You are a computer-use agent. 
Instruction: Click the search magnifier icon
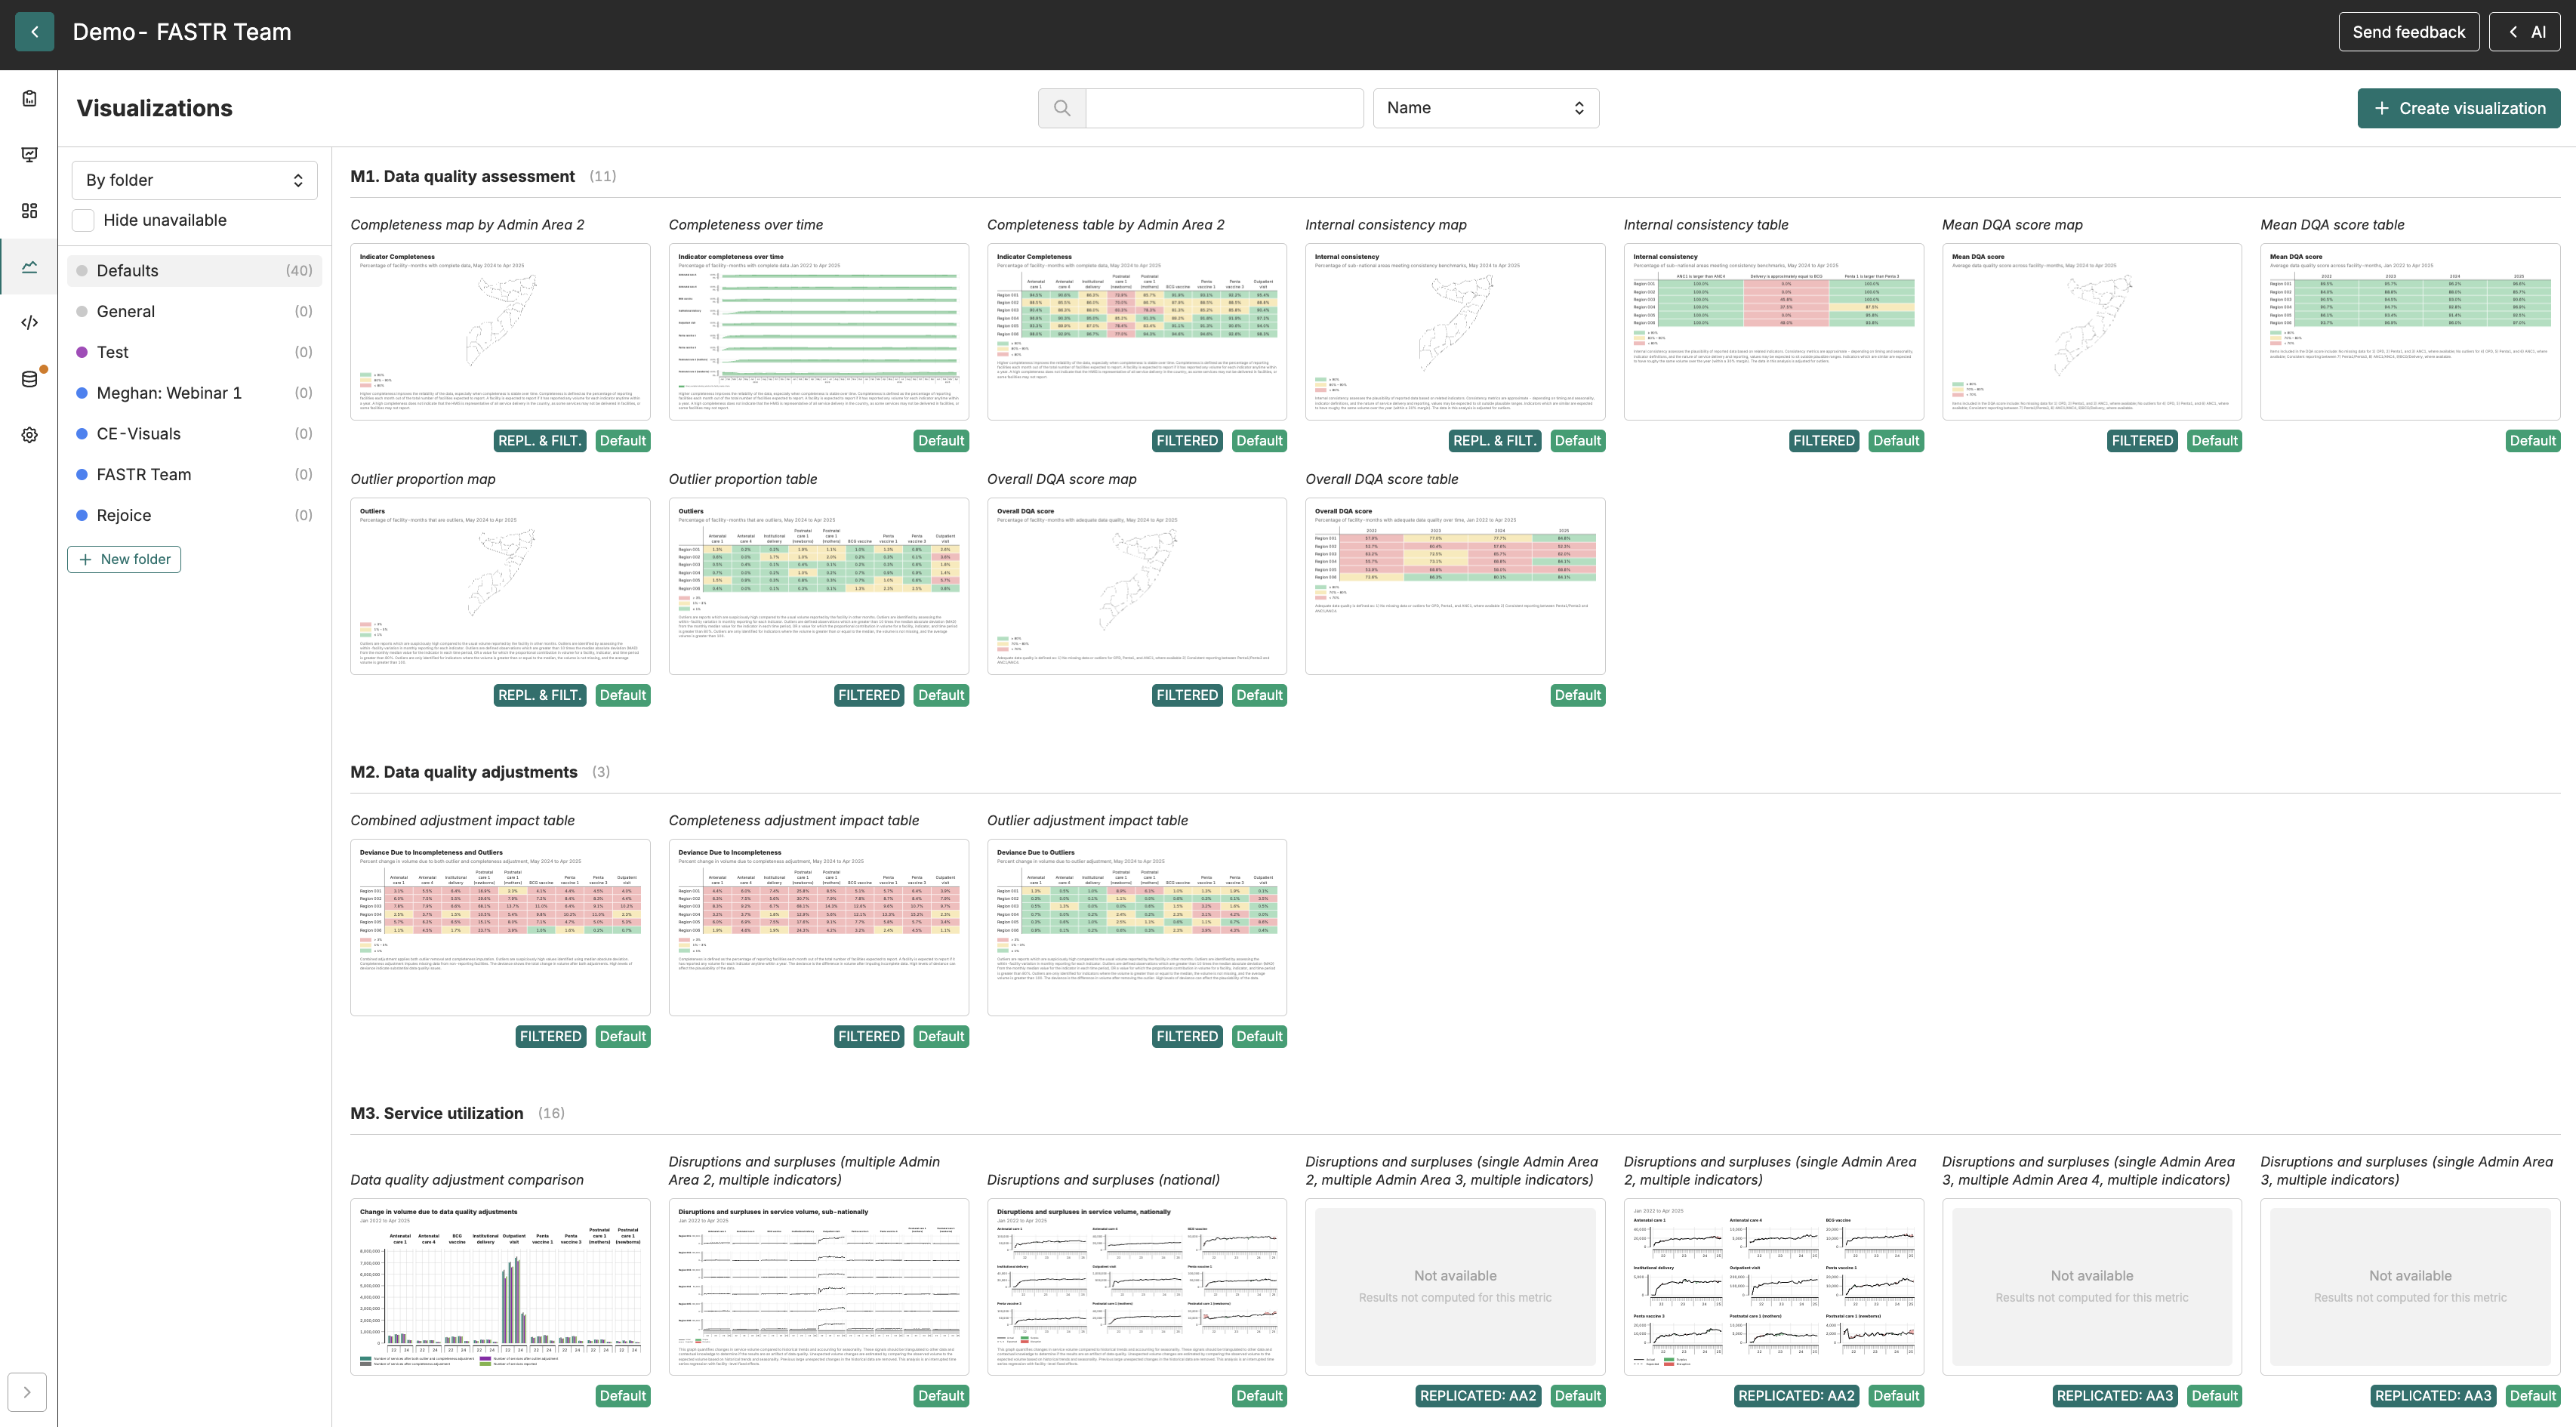[x=1062, y=108]
